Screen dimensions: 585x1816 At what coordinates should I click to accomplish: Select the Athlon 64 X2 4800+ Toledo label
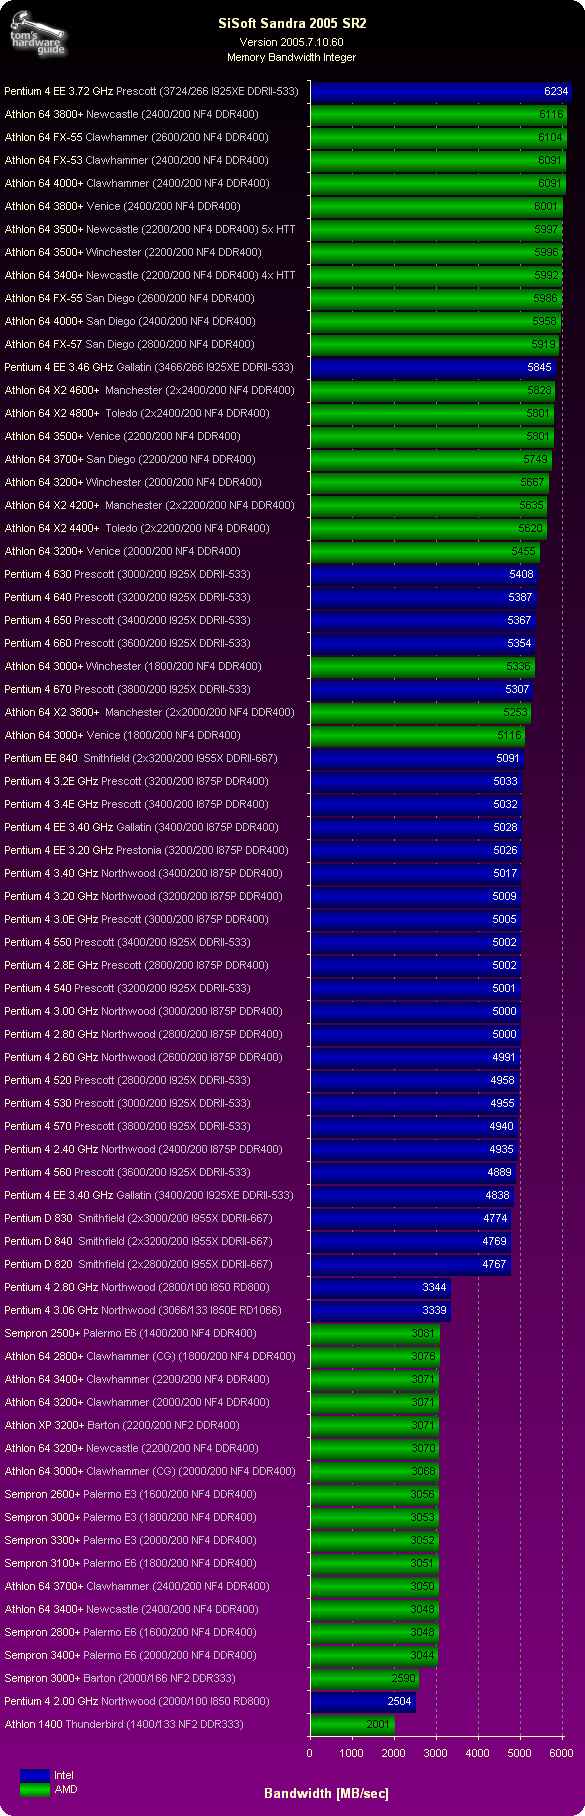(x=136, y=413)
